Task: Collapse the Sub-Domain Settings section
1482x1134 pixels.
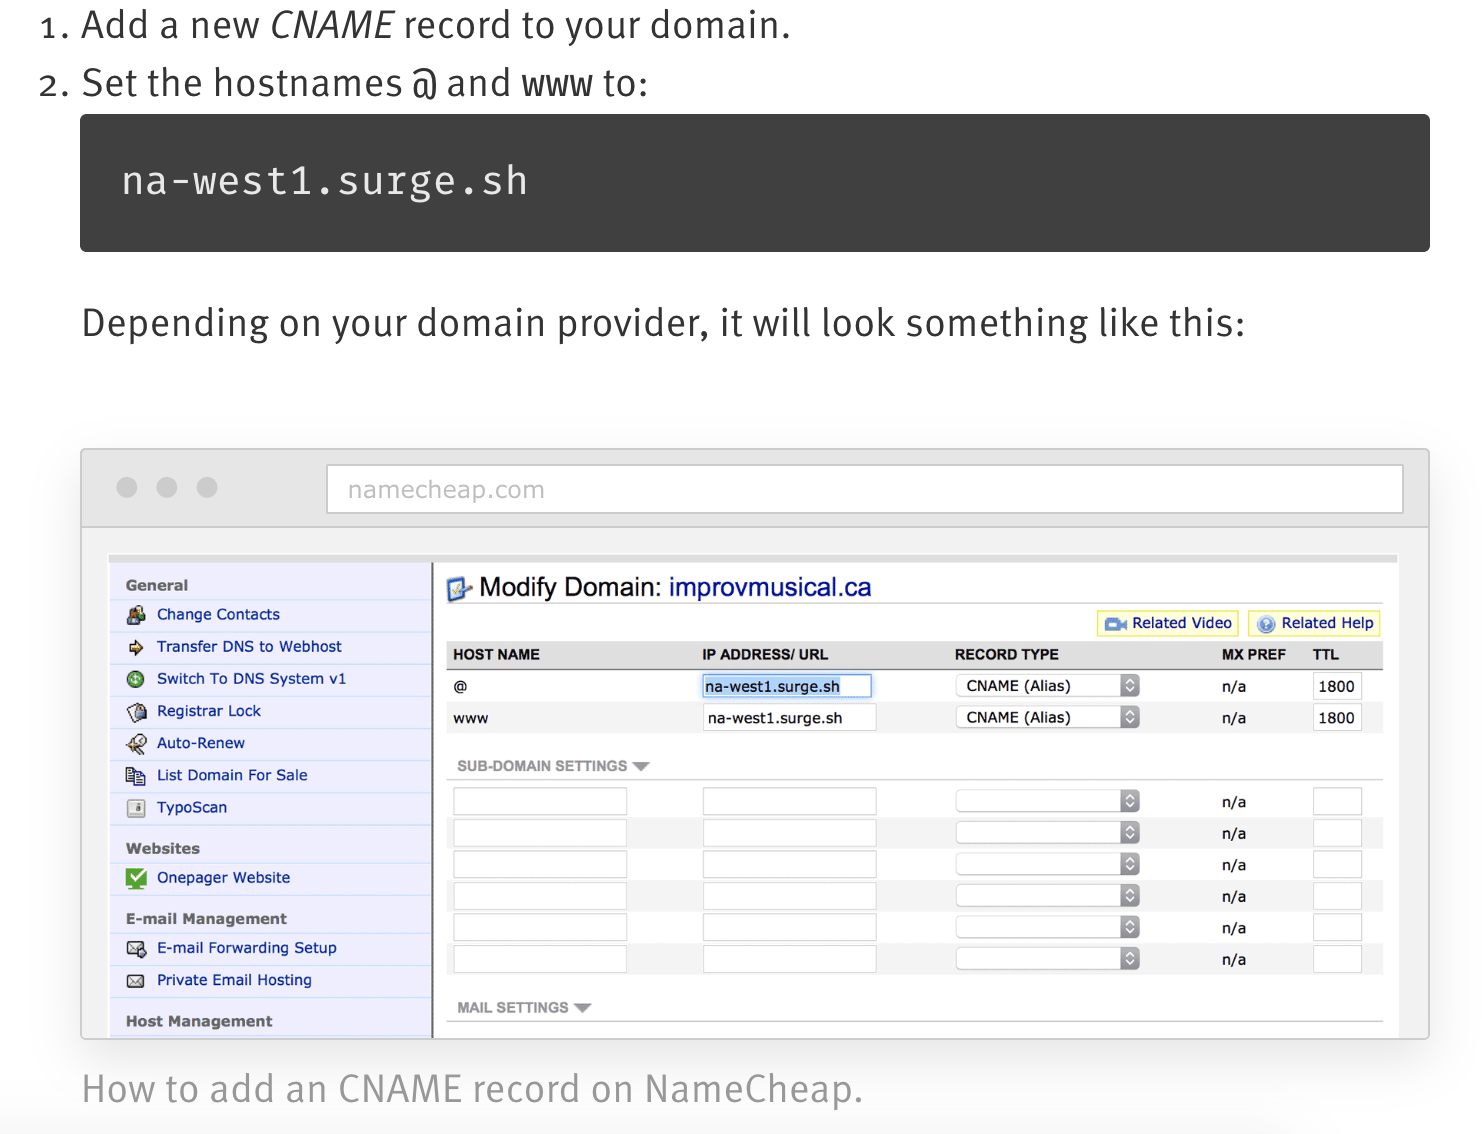Action: (x=553, y=766)
